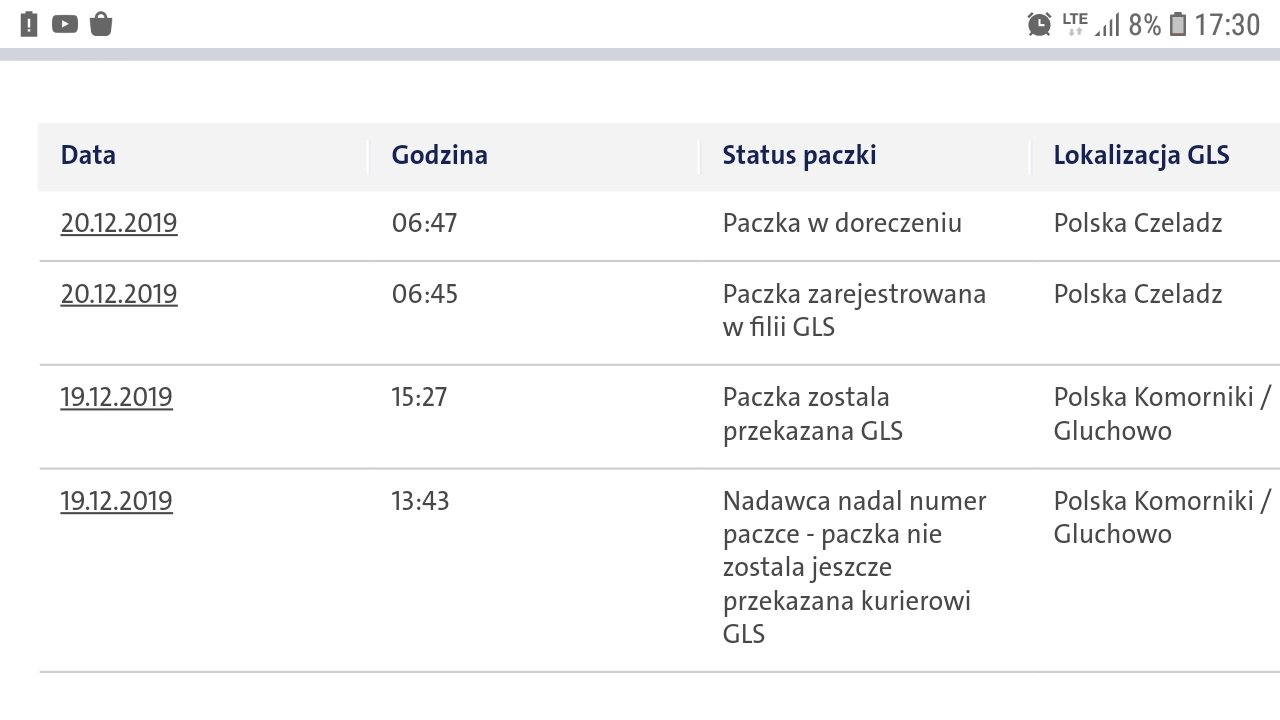Tap the signal strength bars icon
This screenshot has width=1280, height=720.
[1107, 25]
